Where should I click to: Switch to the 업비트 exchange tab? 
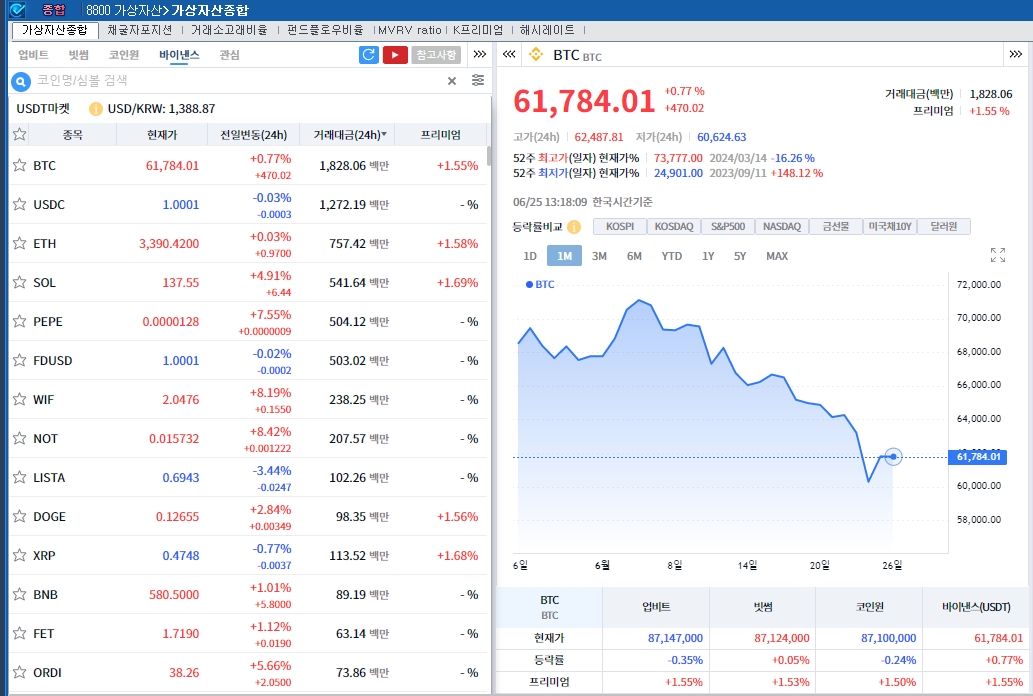(x=33, y=55)
